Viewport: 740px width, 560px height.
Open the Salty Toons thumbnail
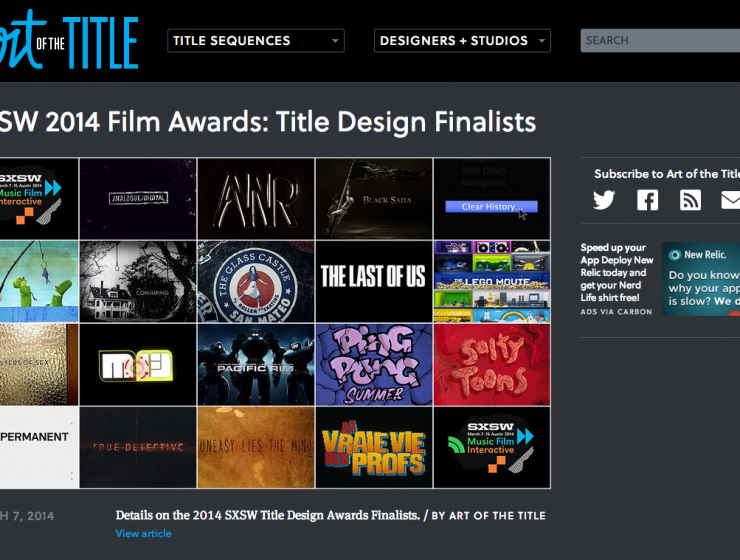491,364
